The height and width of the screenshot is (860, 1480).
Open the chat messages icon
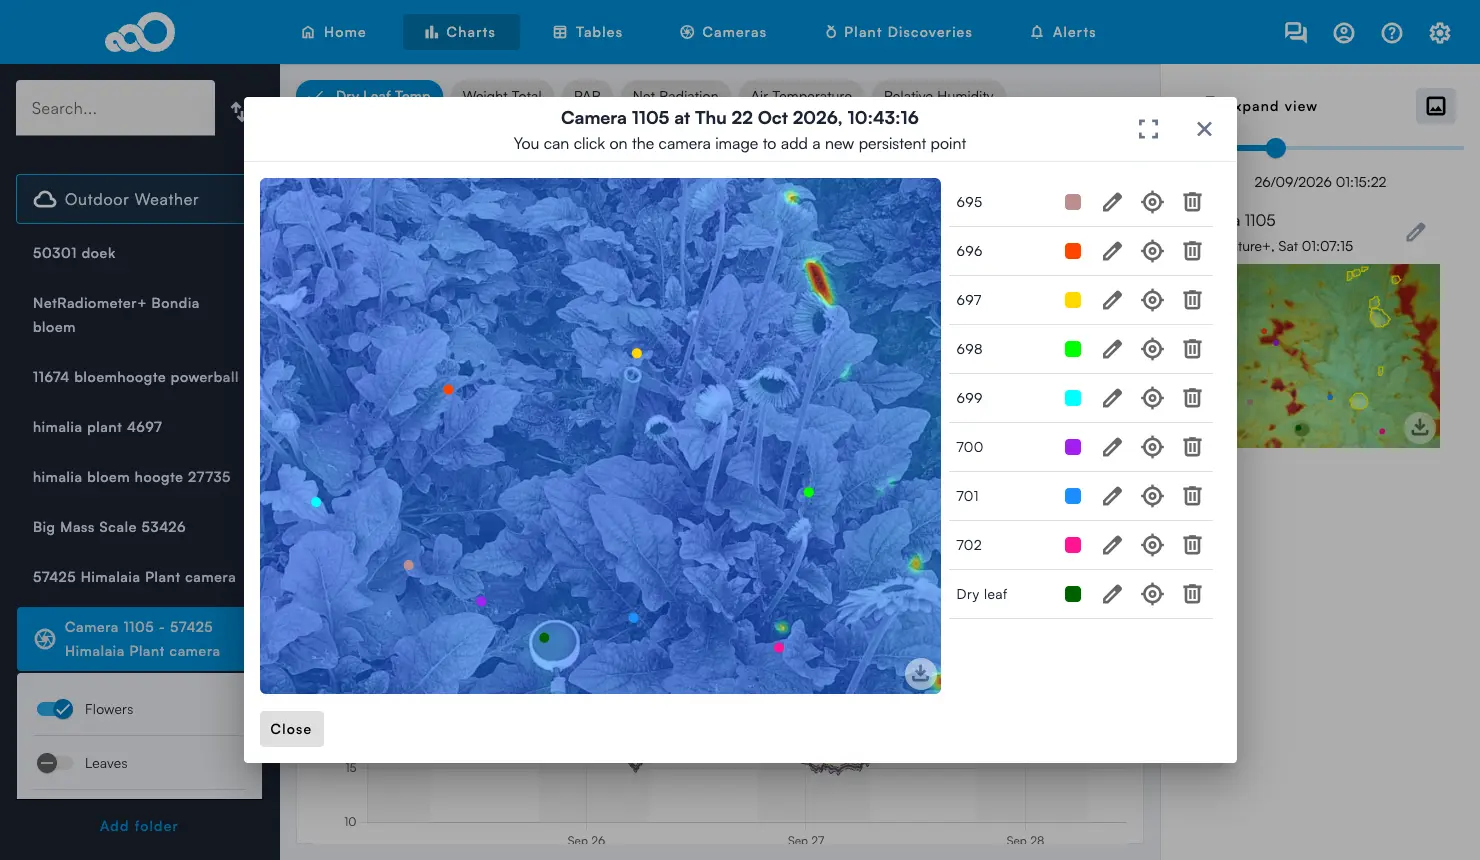coord(1295,33)
